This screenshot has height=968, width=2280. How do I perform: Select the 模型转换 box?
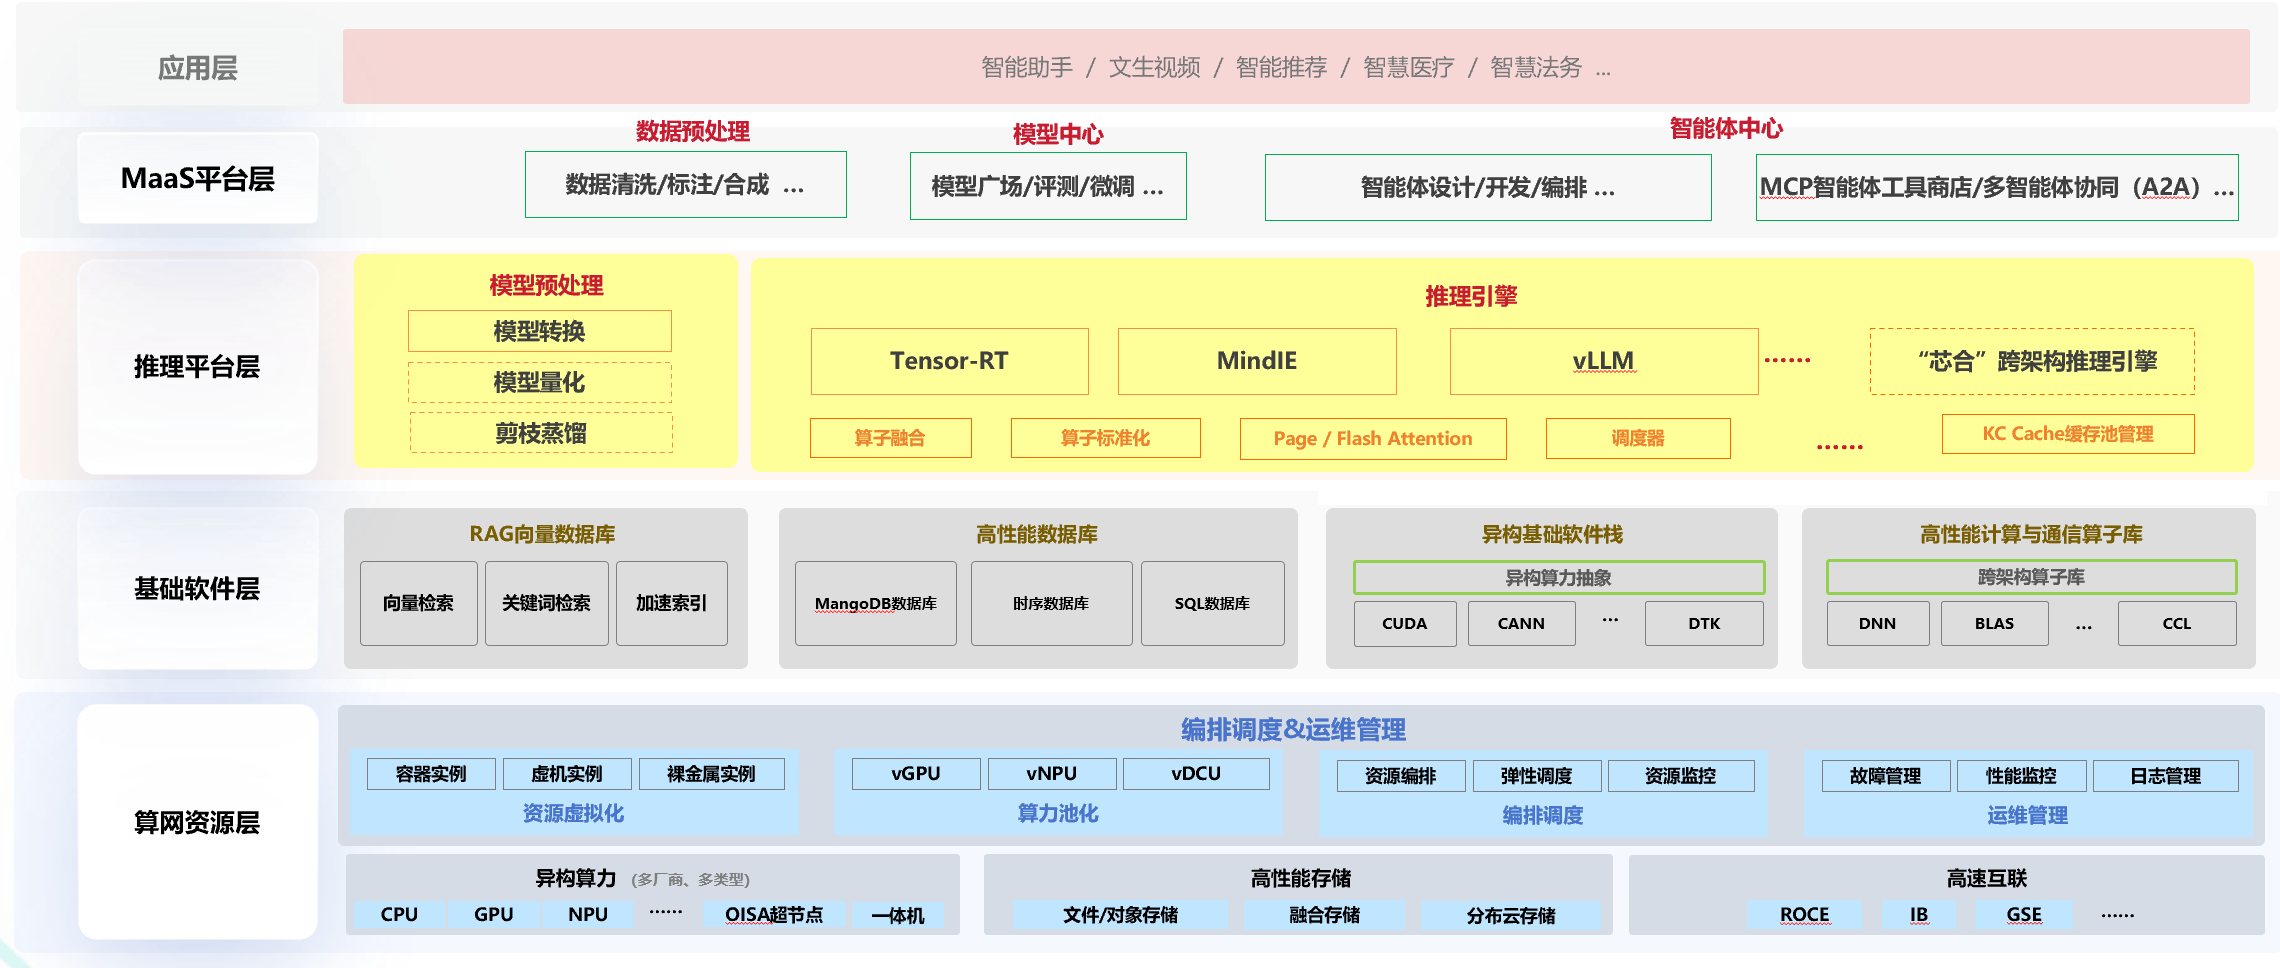coord(539,331)
